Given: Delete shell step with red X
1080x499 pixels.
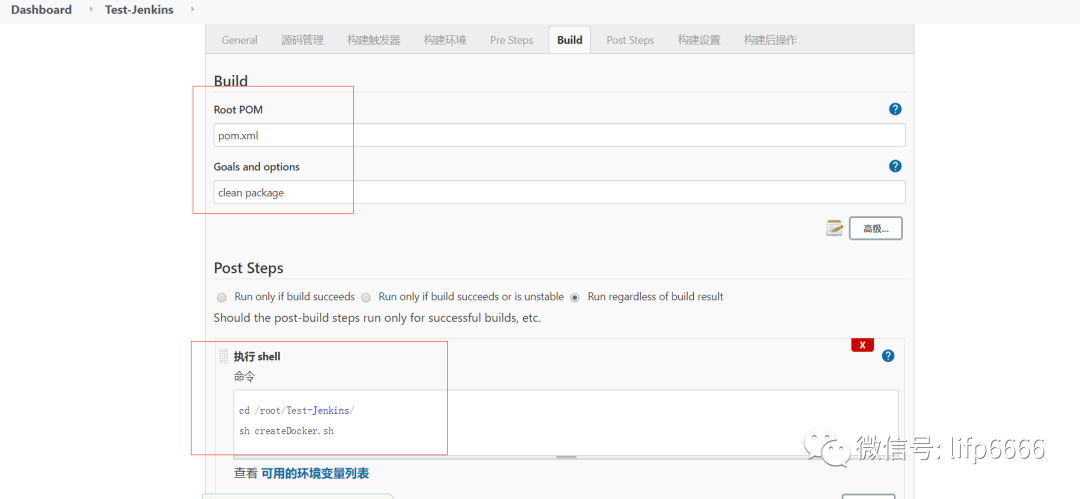Looking at the screenshot, I should pos(862,345).
